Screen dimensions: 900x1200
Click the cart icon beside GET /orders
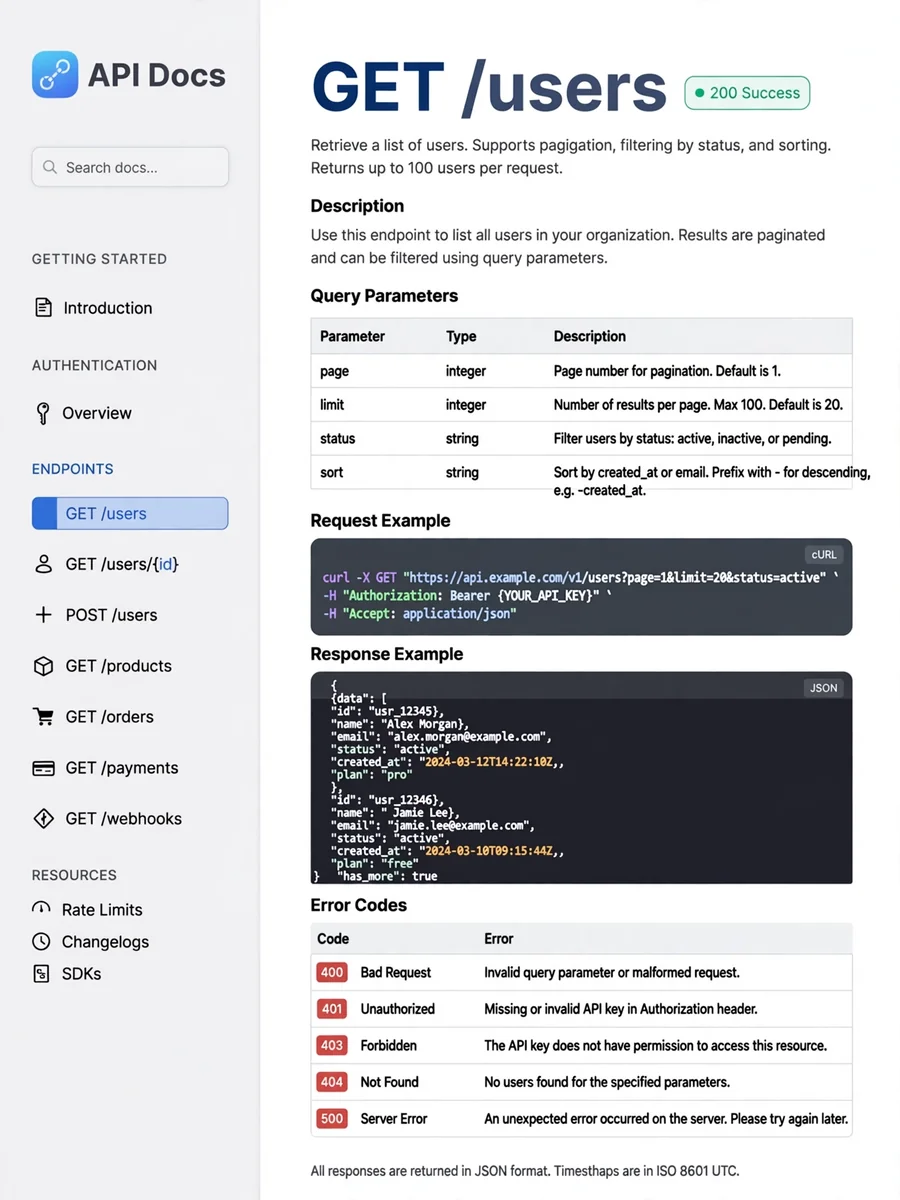click(43, 717)
